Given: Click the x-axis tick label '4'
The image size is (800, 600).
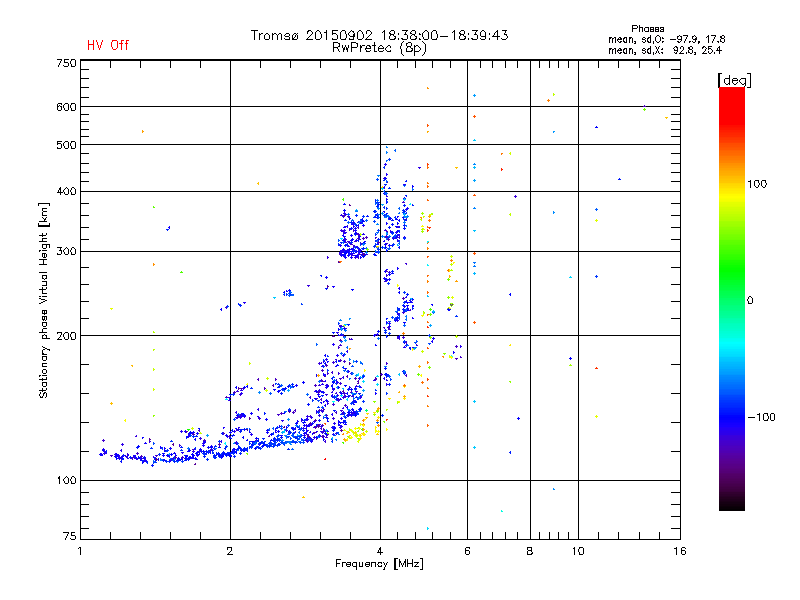Looking at the screenshot, I should pyautogui.click(x=380, y=551).
